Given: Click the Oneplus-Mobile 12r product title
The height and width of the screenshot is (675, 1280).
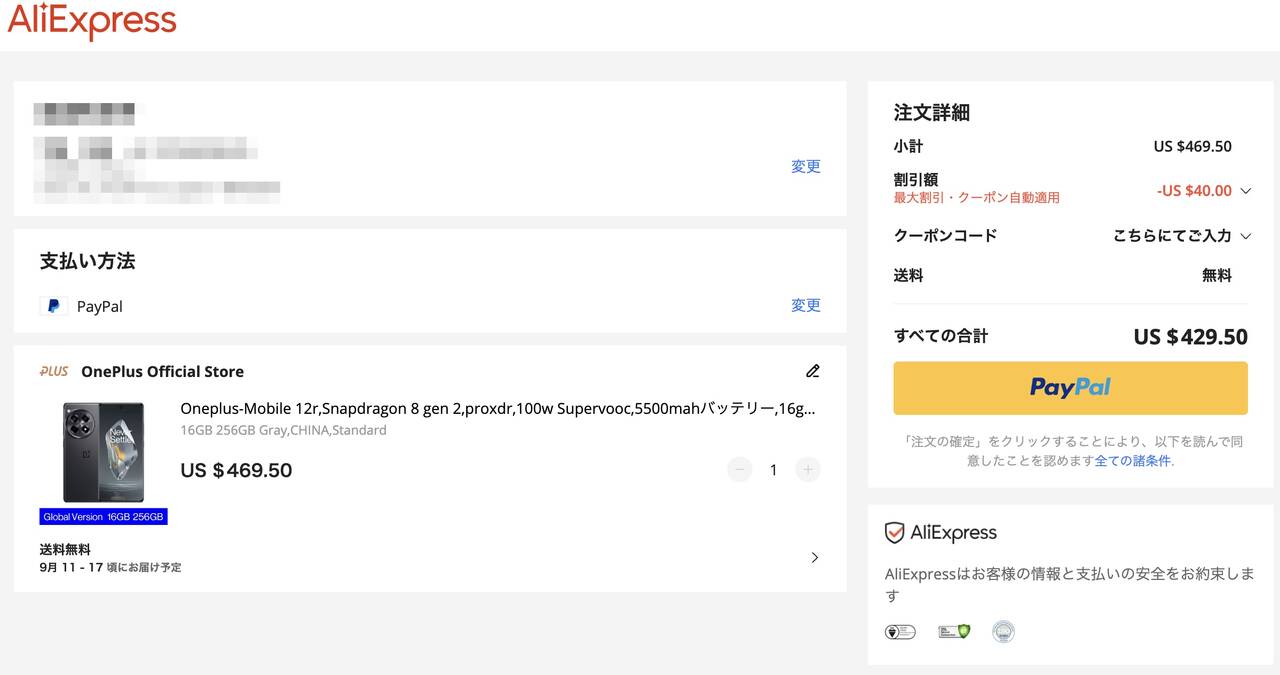Looking at the screenshot, I should (497, 408).
